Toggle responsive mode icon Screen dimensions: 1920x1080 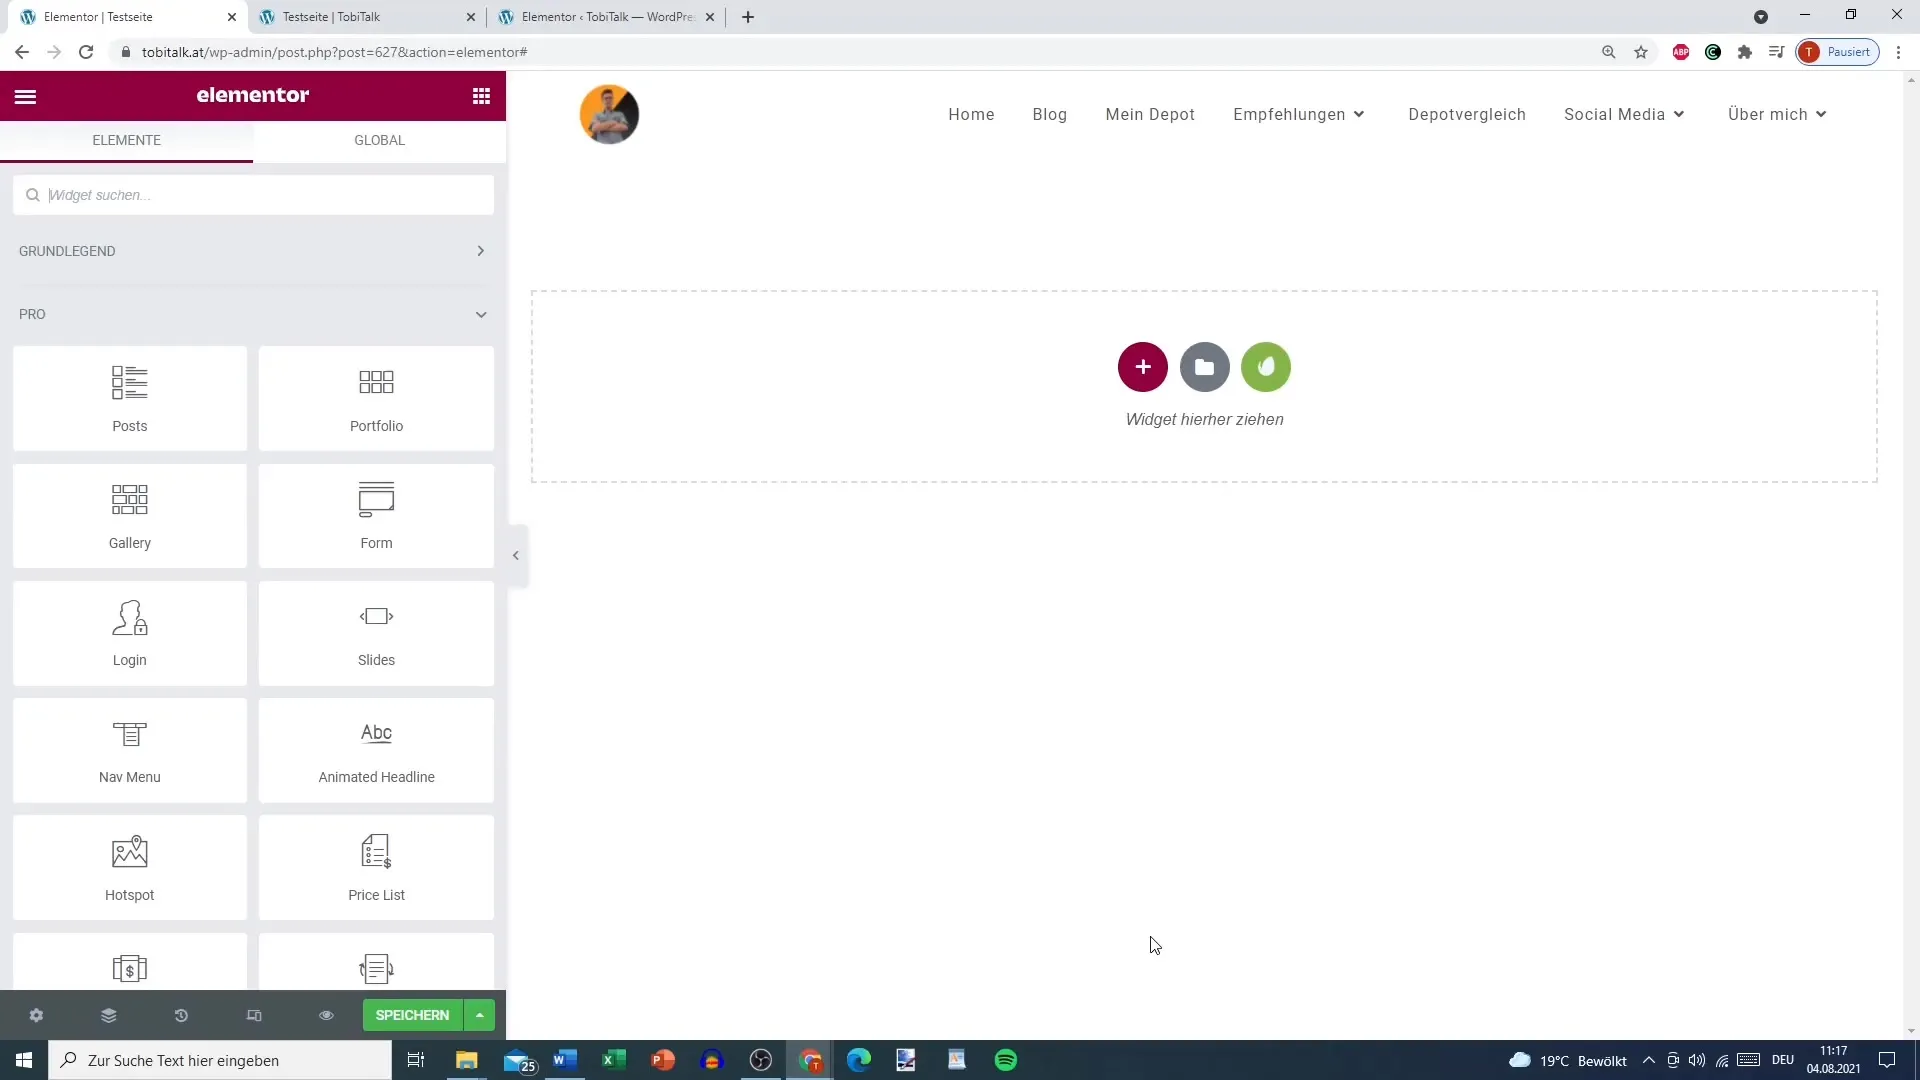tap(254, 1015)
